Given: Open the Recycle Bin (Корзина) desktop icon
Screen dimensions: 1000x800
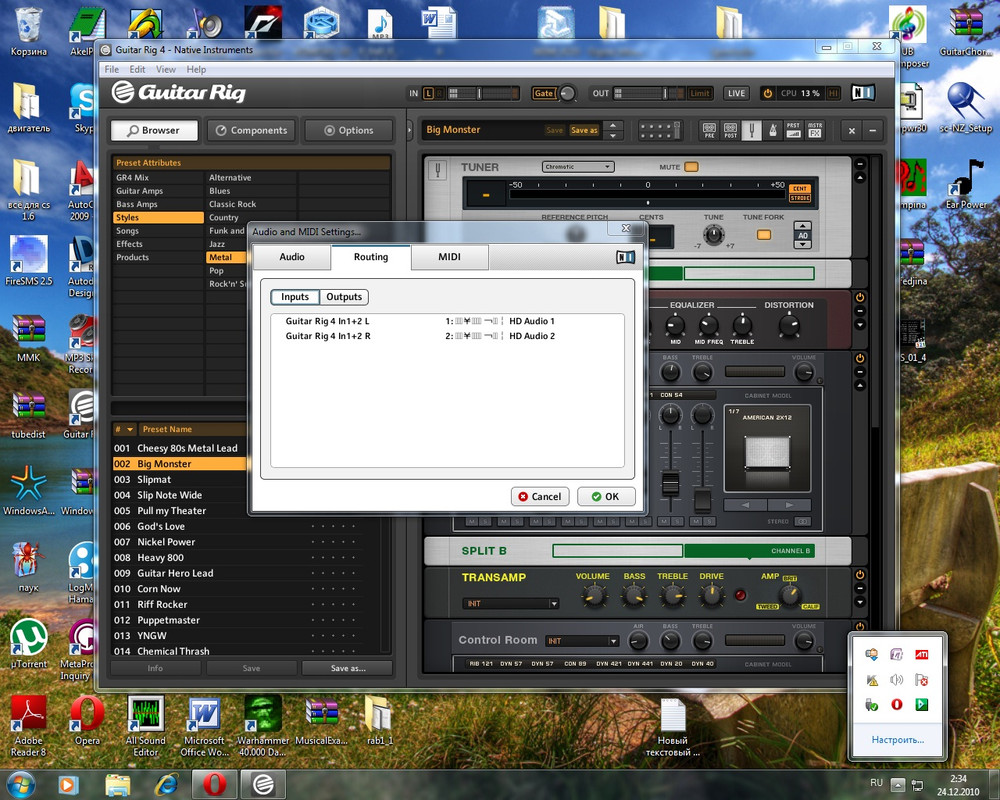Looking at the screenshot, I should (x=28, y=32).
